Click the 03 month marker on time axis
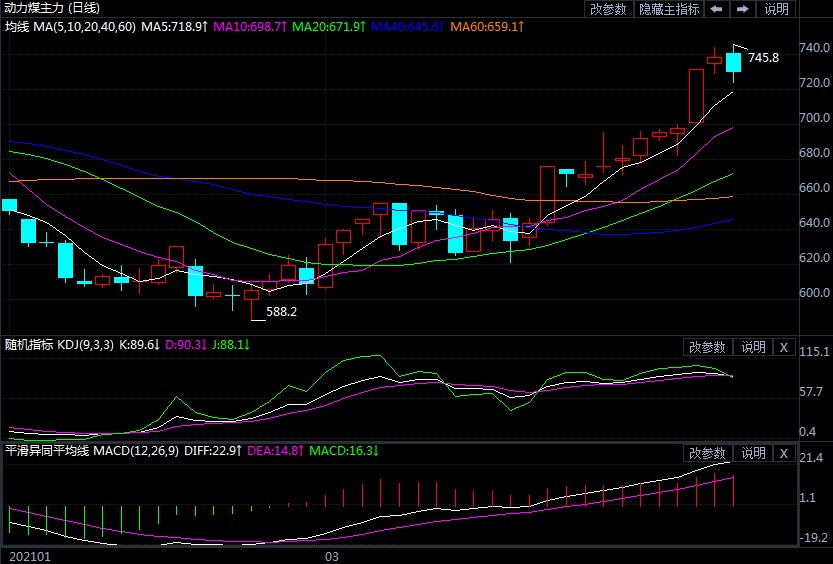Screen dimensions: 833x564 (x=333, y=555)
